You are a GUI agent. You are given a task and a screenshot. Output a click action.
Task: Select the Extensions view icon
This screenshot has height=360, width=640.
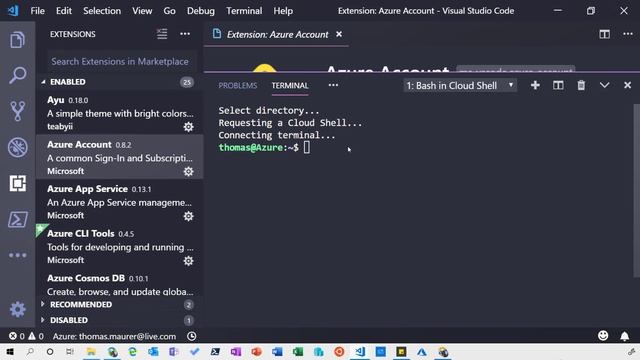click(17, 183)
